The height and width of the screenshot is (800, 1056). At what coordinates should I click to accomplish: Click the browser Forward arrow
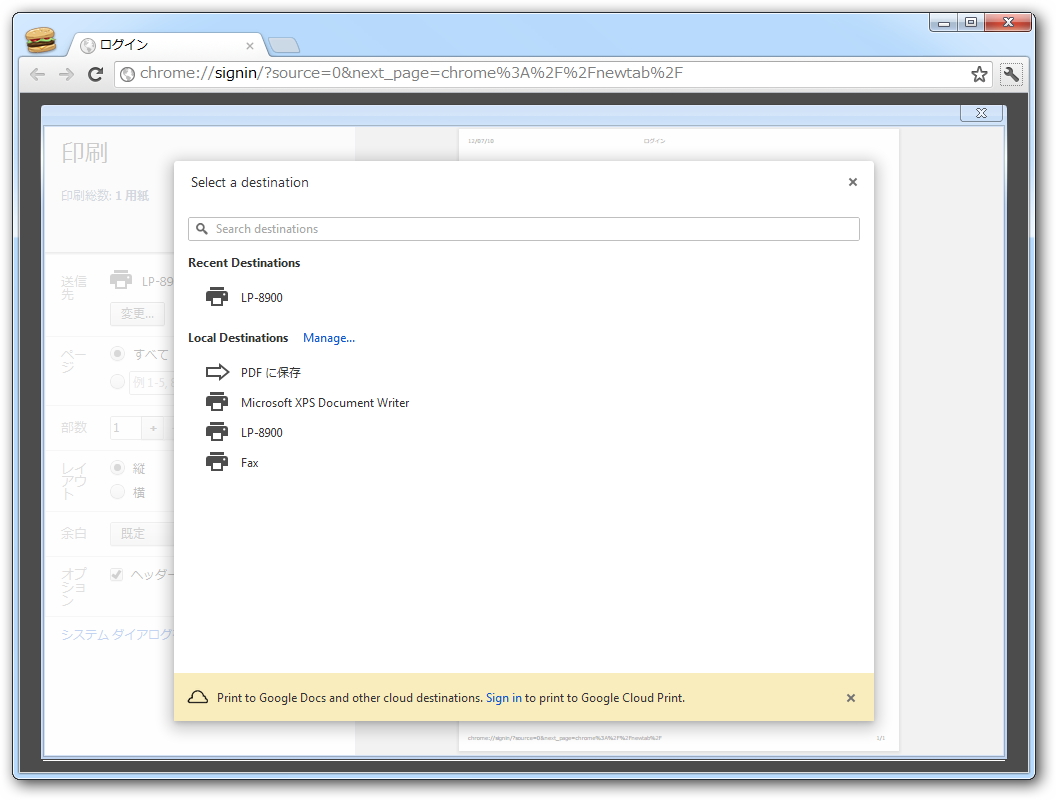(66, 74)
